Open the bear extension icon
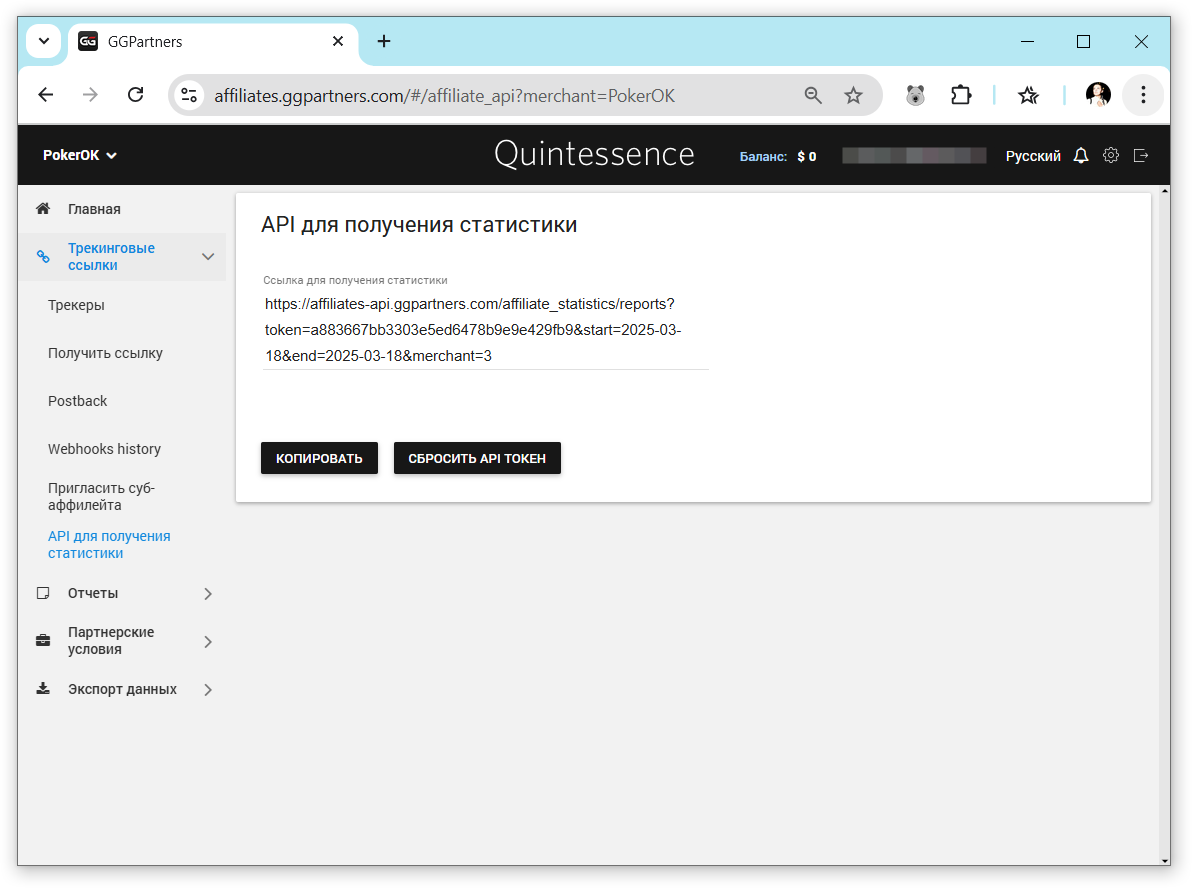1192x888 pixels. click(x=915, y=96)
